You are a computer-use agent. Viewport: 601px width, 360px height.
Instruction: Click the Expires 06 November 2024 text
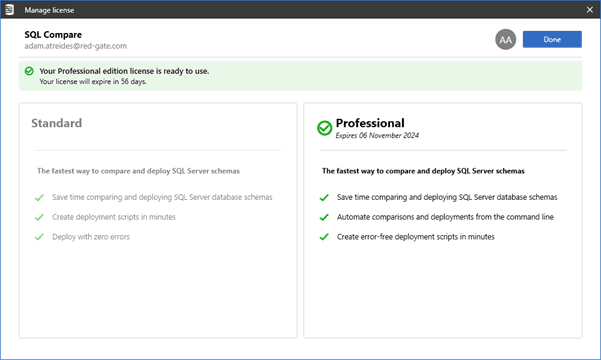point(377,135)
